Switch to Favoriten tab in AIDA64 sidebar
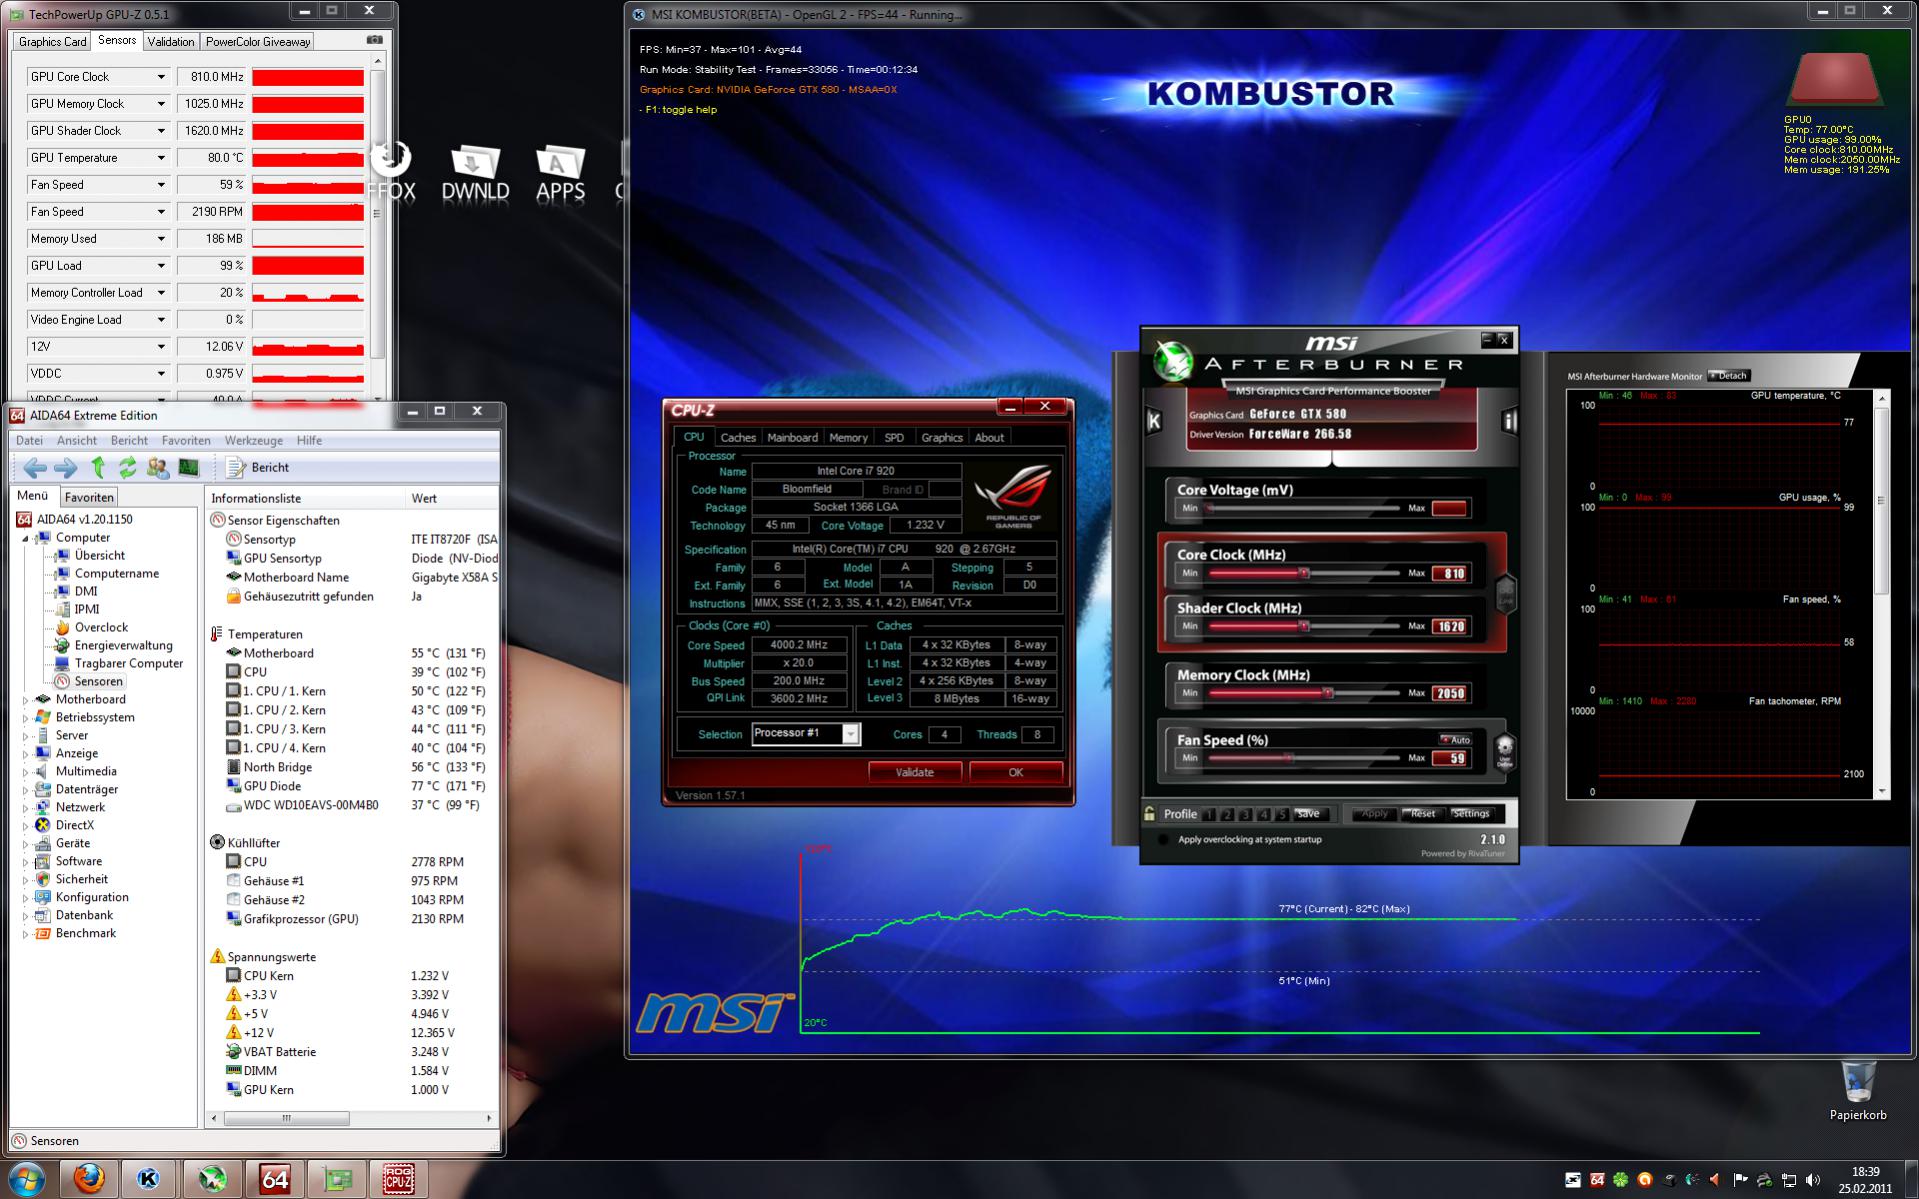This screenshot has height=1199, width=1919. (x=89, y=497)
